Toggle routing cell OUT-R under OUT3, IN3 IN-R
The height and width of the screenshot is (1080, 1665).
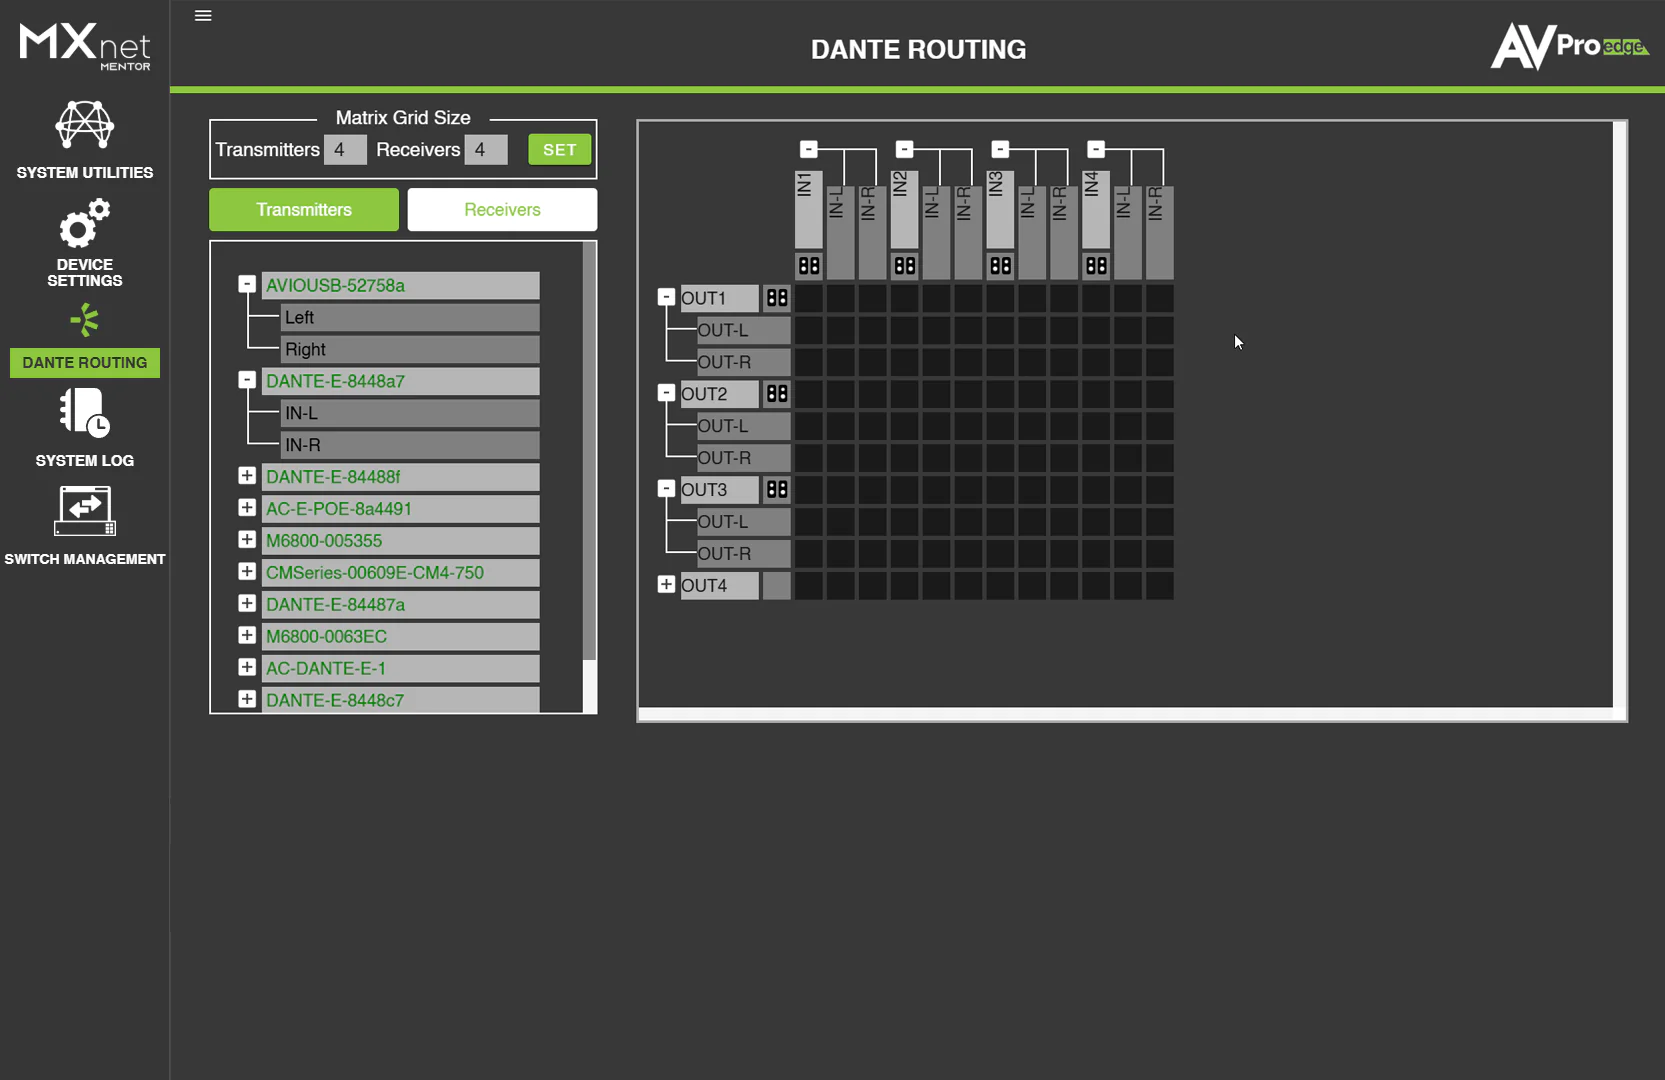click(1064, 554)
